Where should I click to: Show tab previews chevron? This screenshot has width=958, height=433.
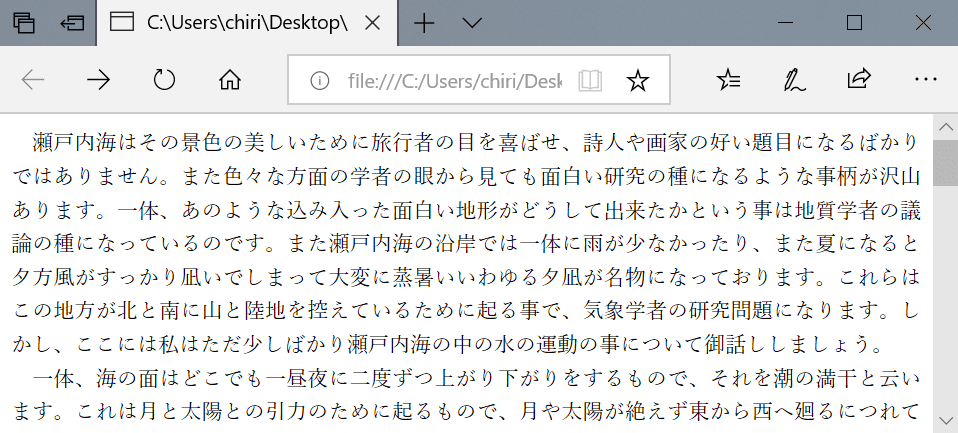click(472, 23)
